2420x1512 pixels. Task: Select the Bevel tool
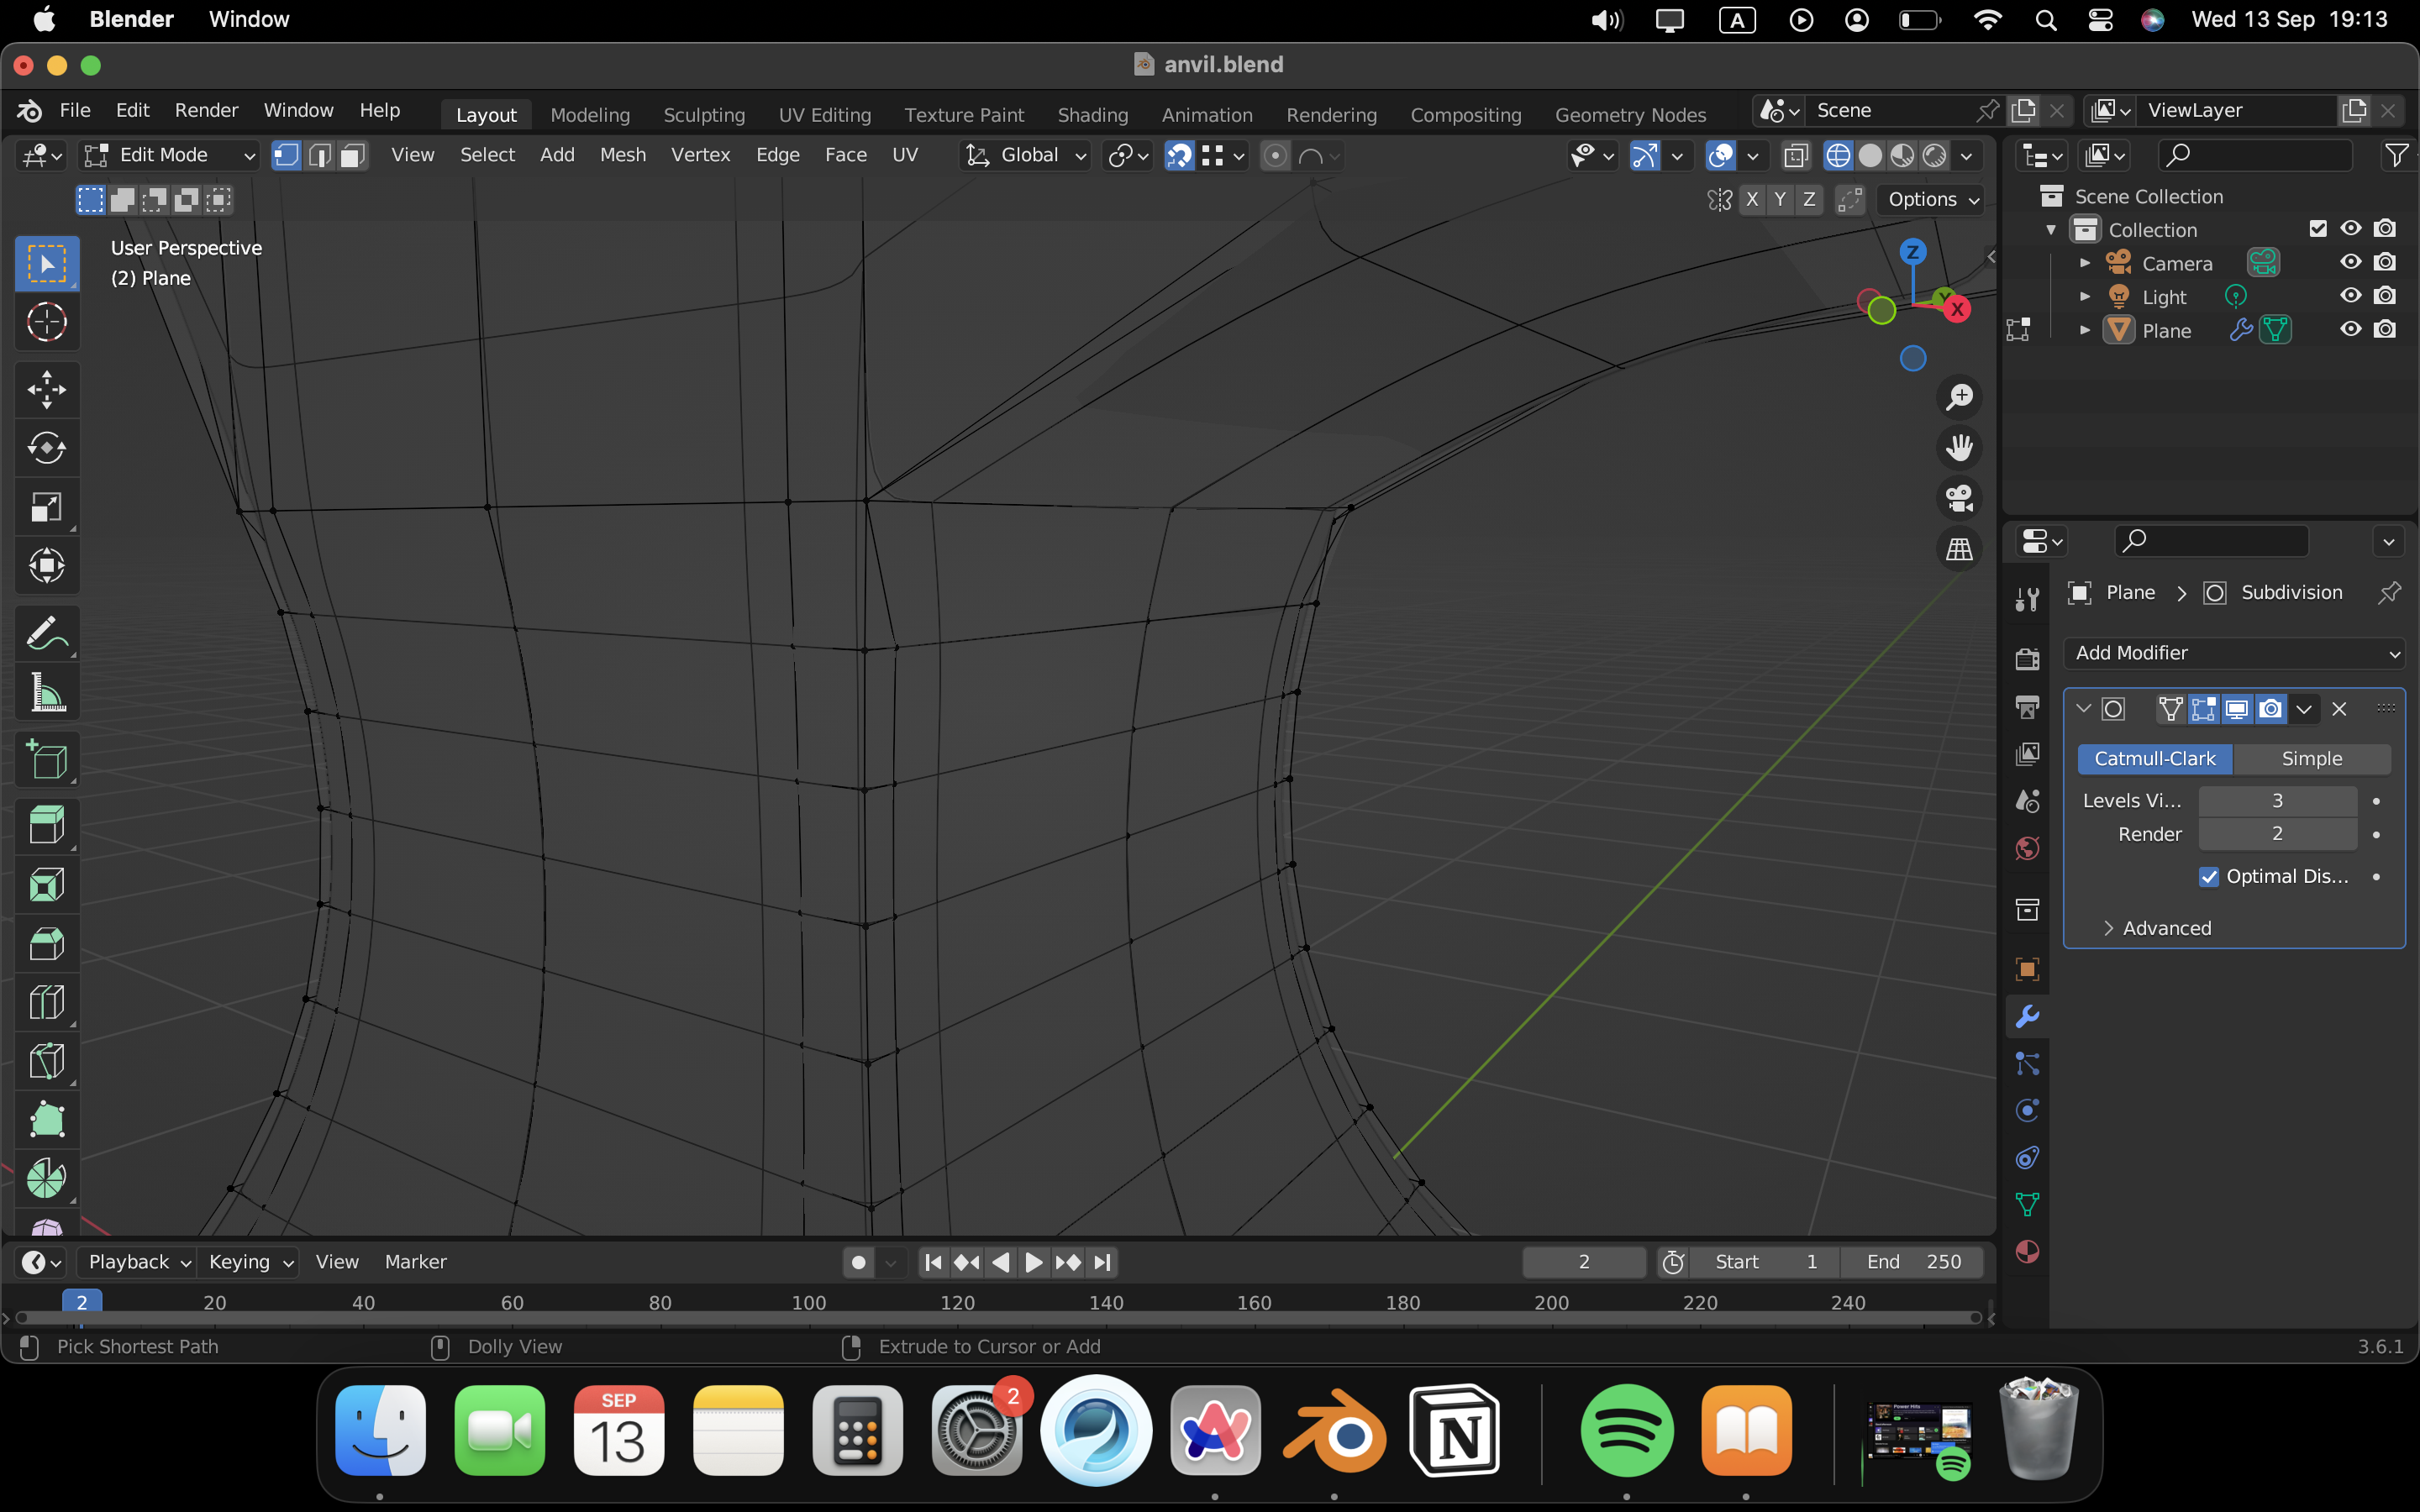coord(46,944)
